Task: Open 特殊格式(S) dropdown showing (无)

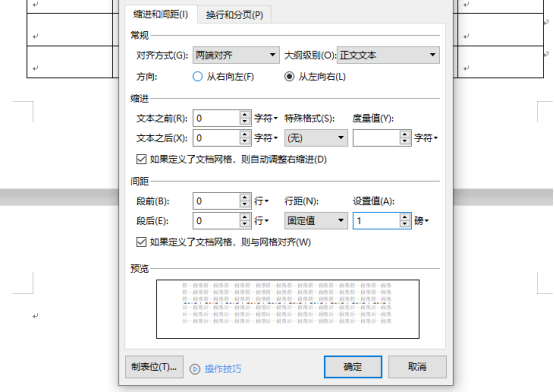Action: (316, 138)
